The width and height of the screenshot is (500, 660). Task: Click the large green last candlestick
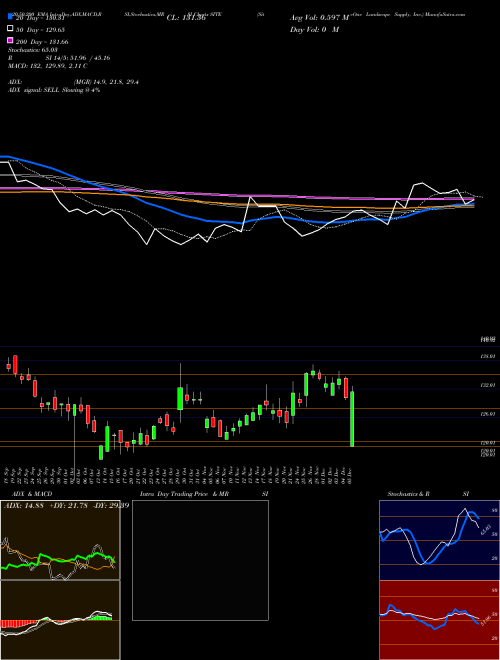pos(352,419)
